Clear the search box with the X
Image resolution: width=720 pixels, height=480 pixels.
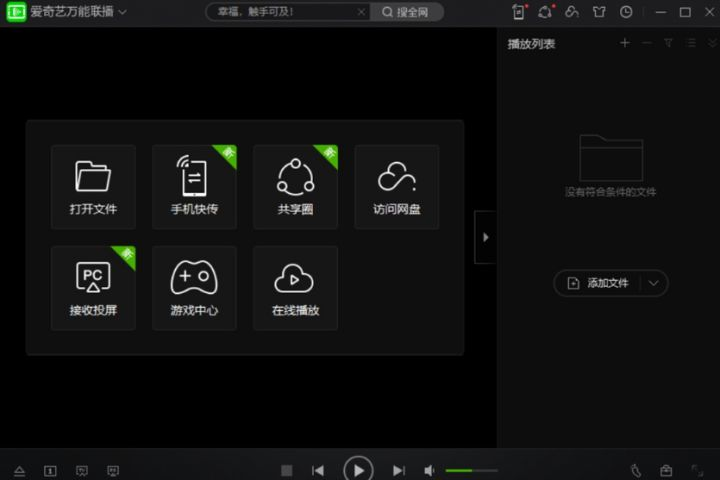pos(361,12)
